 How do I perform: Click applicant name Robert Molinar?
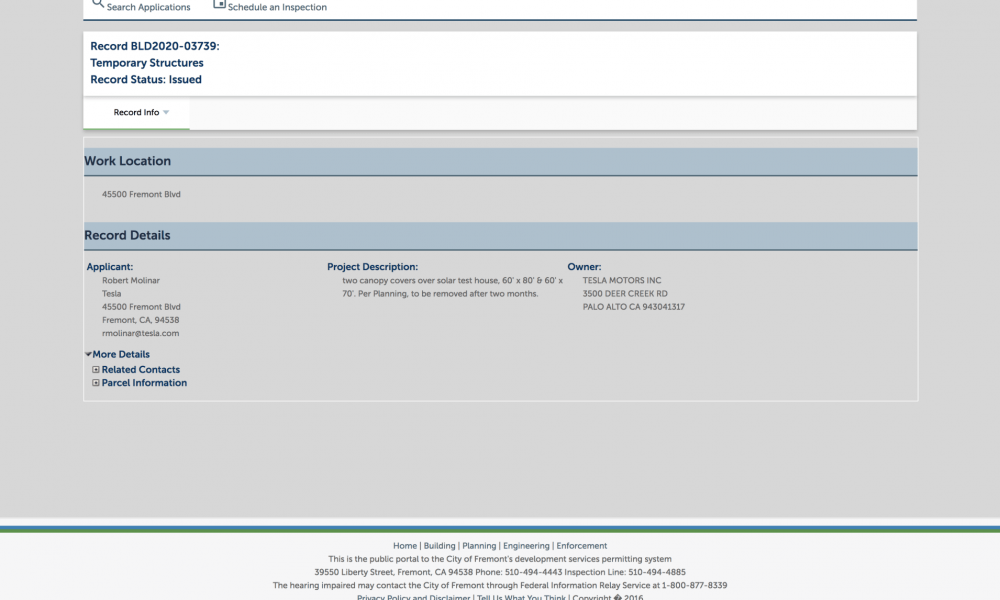click(131, 281)
